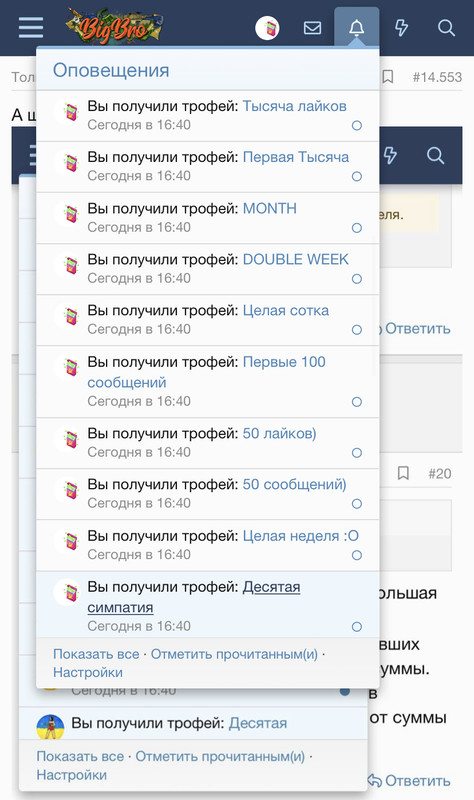Open the MONTH trophy link
This screenshot has width=474, height=800.
269,208
